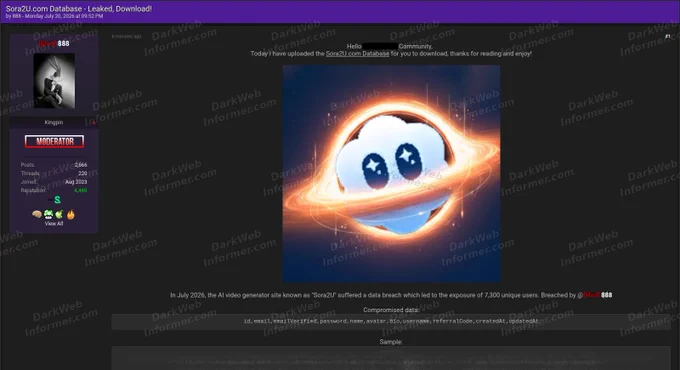680x370 pixels.
Task: Open the Sora2U.com Database link
Action: pyautogui.click(x=357, y=54)
